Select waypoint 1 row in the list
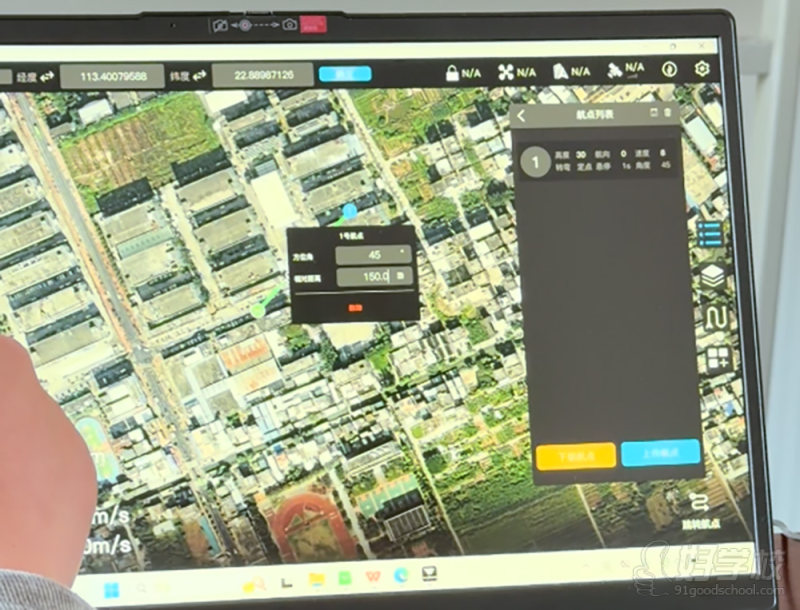Image resolution: width=800 pixels, height=610 pixels. 597,160
